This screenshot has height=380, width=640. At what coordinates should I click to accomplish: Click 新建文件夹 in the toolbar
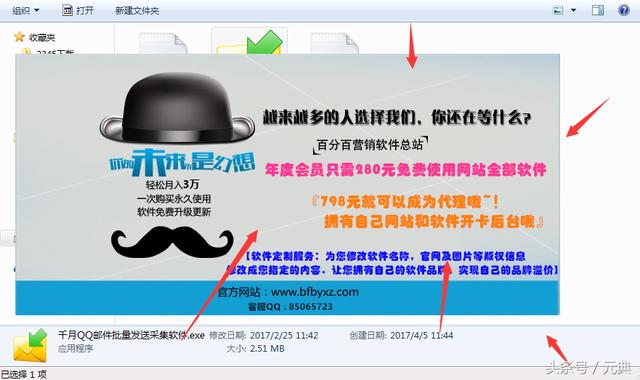[x=137, y=11]
